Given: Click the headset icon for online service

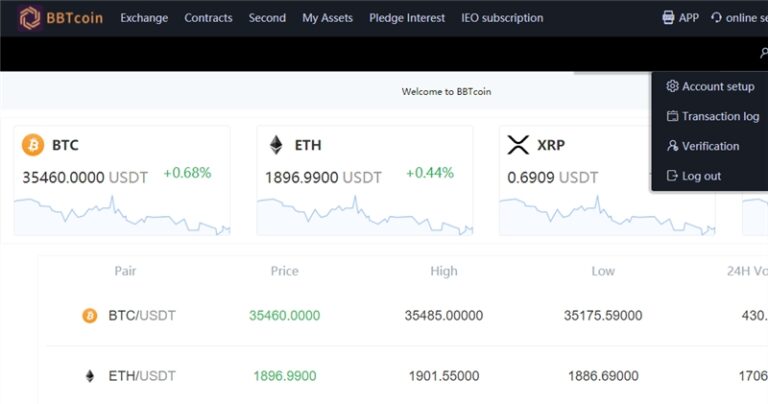Looking at the screenshot, I should 716,18.
